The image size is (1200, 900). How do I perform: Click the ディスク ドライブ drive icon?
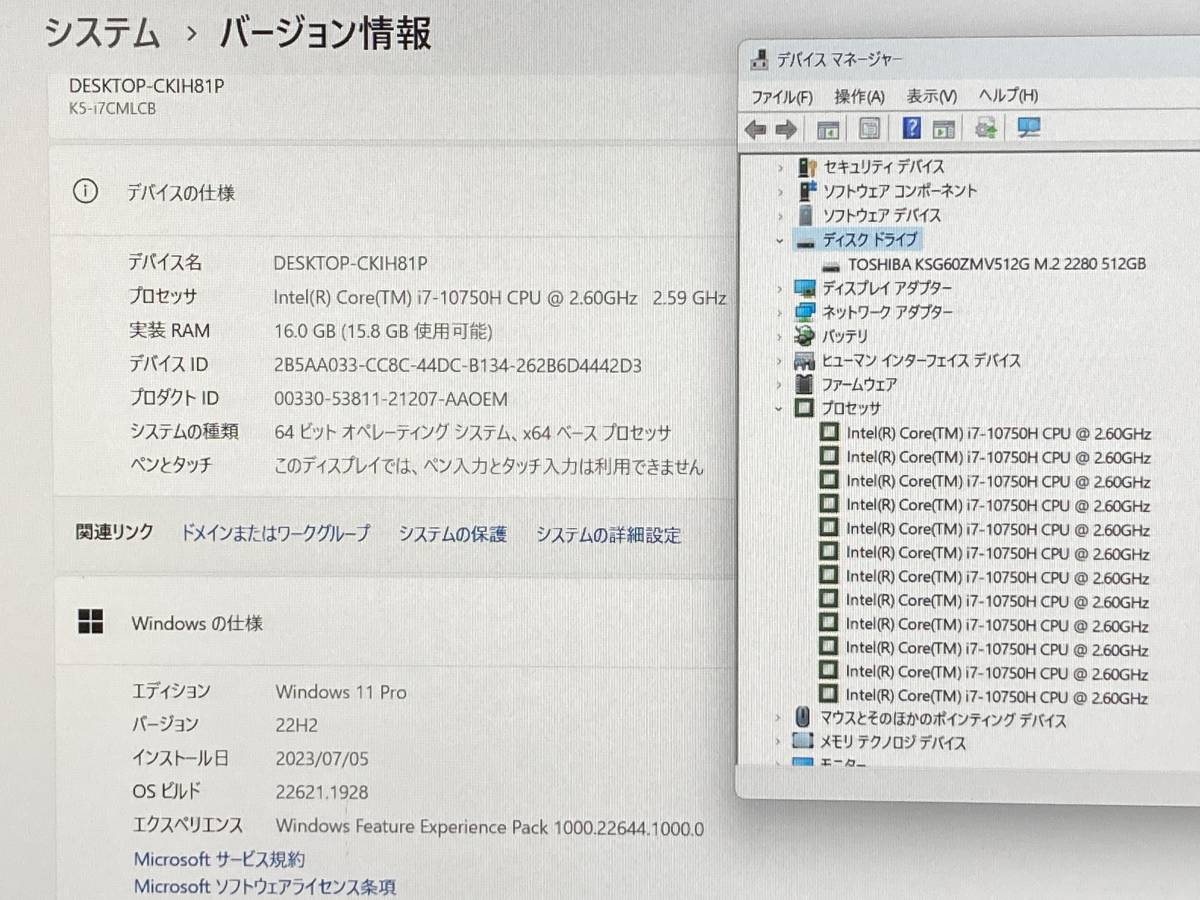[806, 241]
